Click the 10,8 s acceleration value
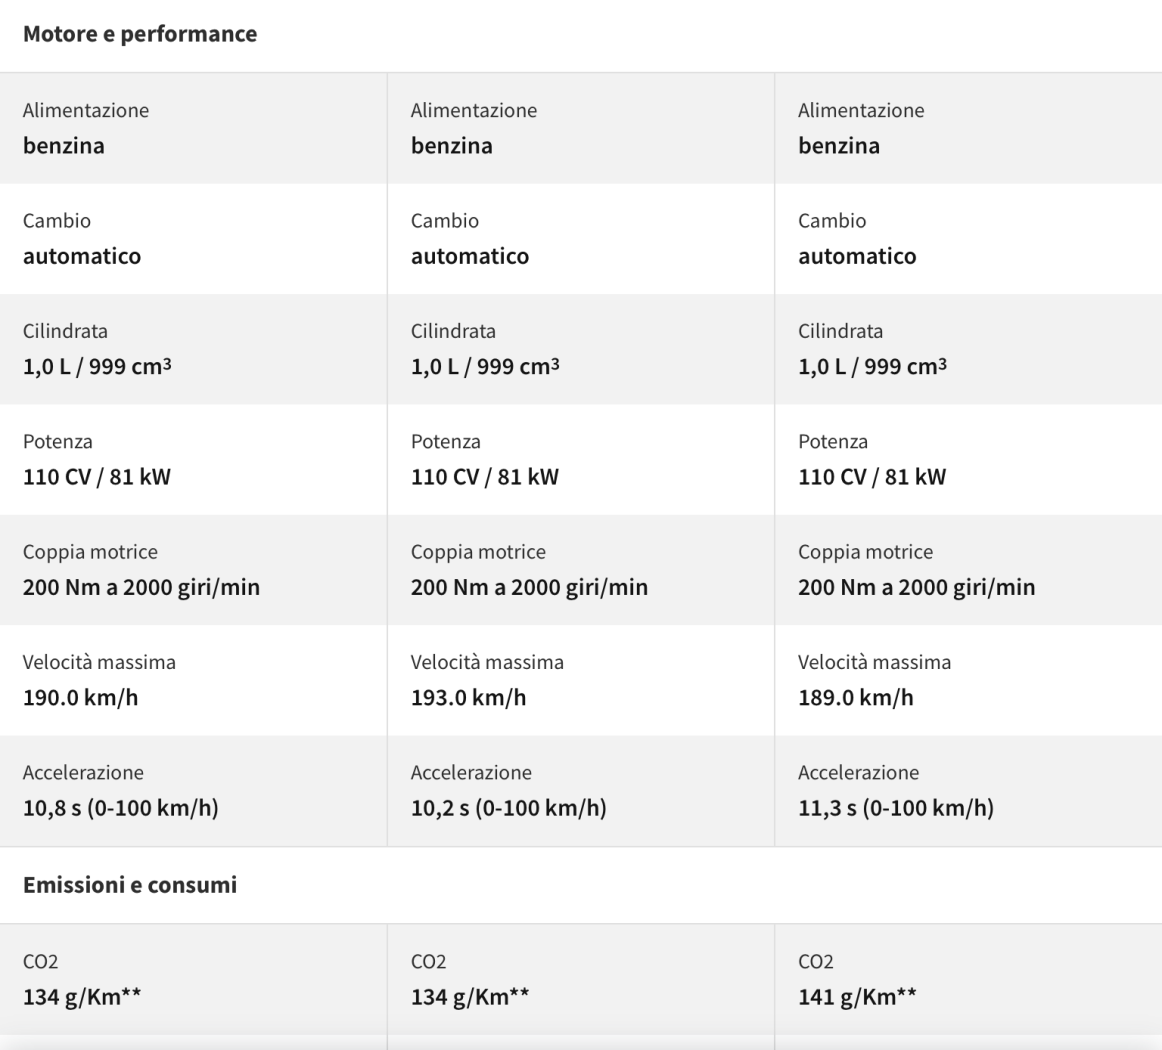Viewport: 1162px width, 1050px height. [x=121, y=808]
